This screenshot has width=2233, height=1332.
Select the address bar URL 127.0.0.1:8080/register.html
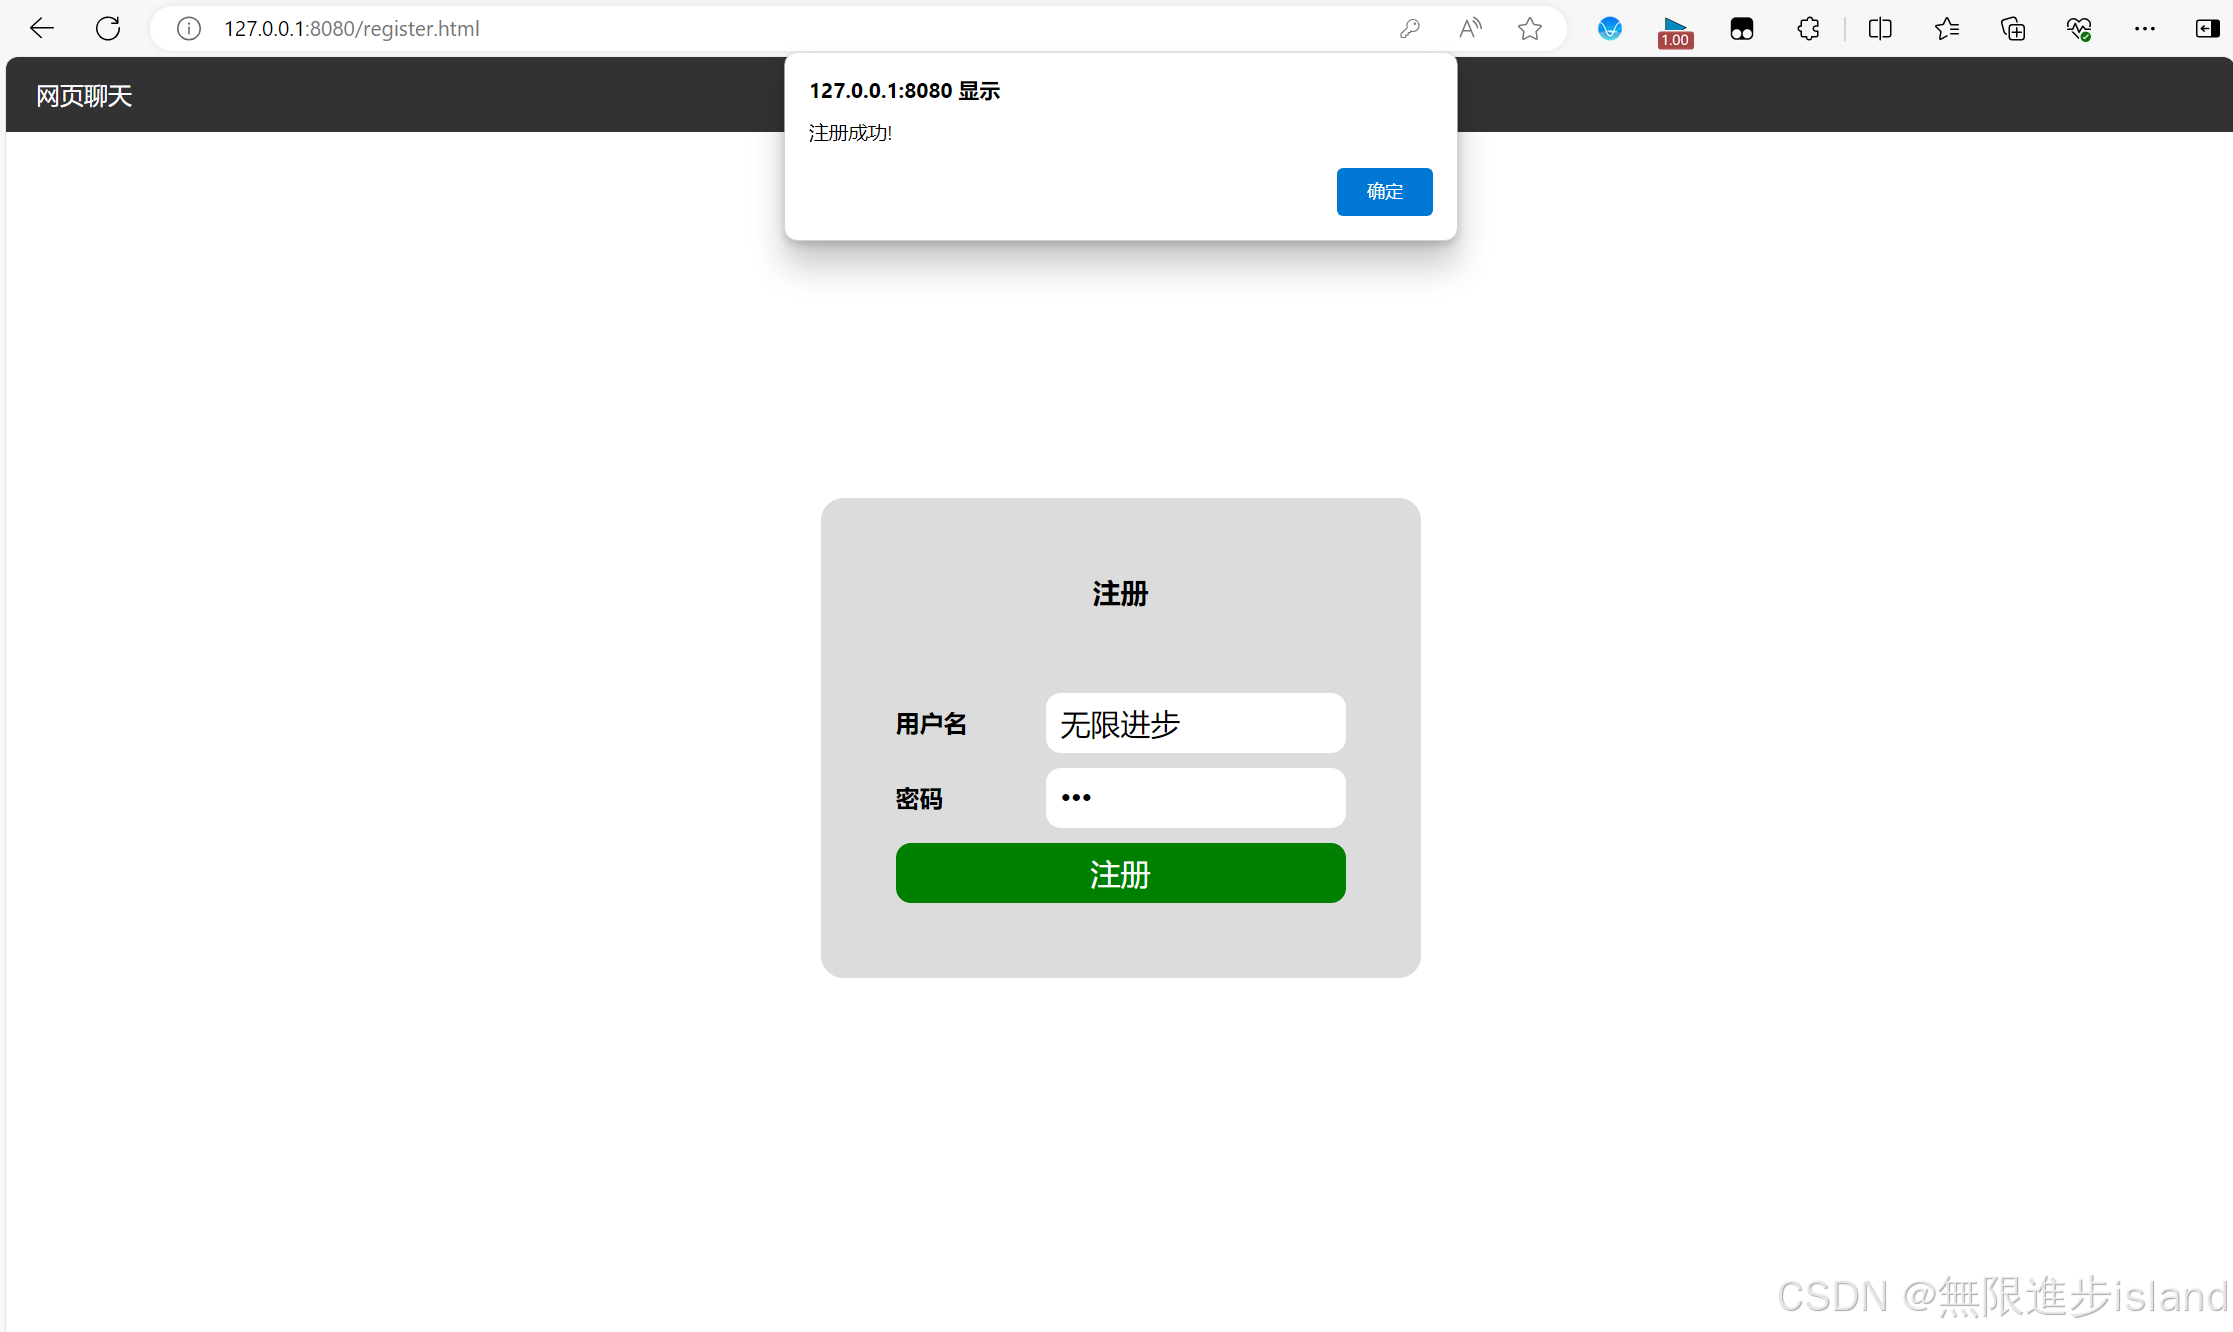(352, 29)
